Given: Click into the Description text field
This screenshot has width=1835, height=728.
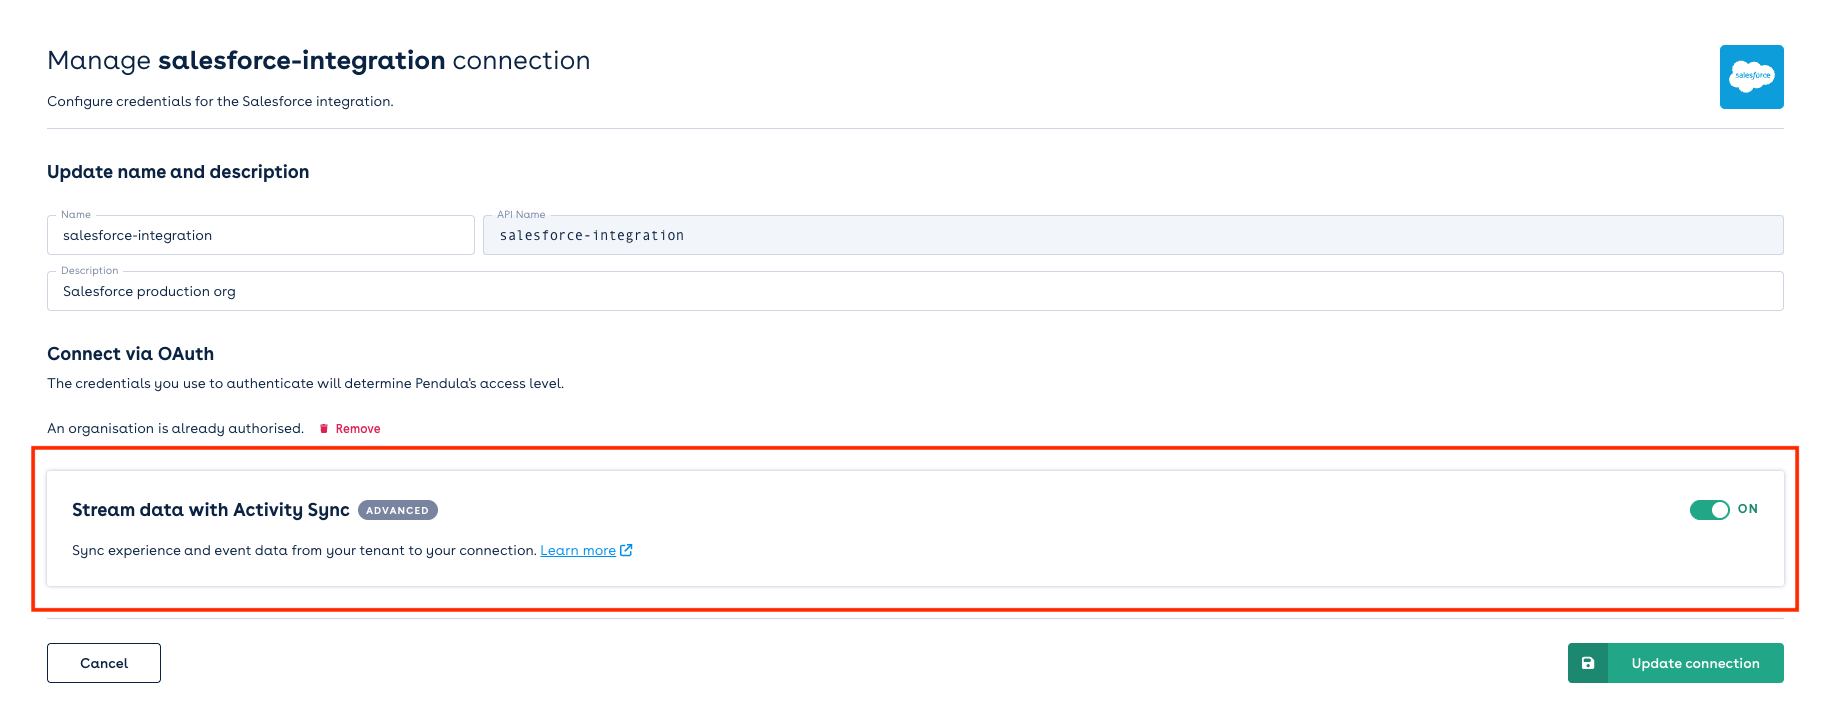Looking at the screenshot, I should pos(914,292).
